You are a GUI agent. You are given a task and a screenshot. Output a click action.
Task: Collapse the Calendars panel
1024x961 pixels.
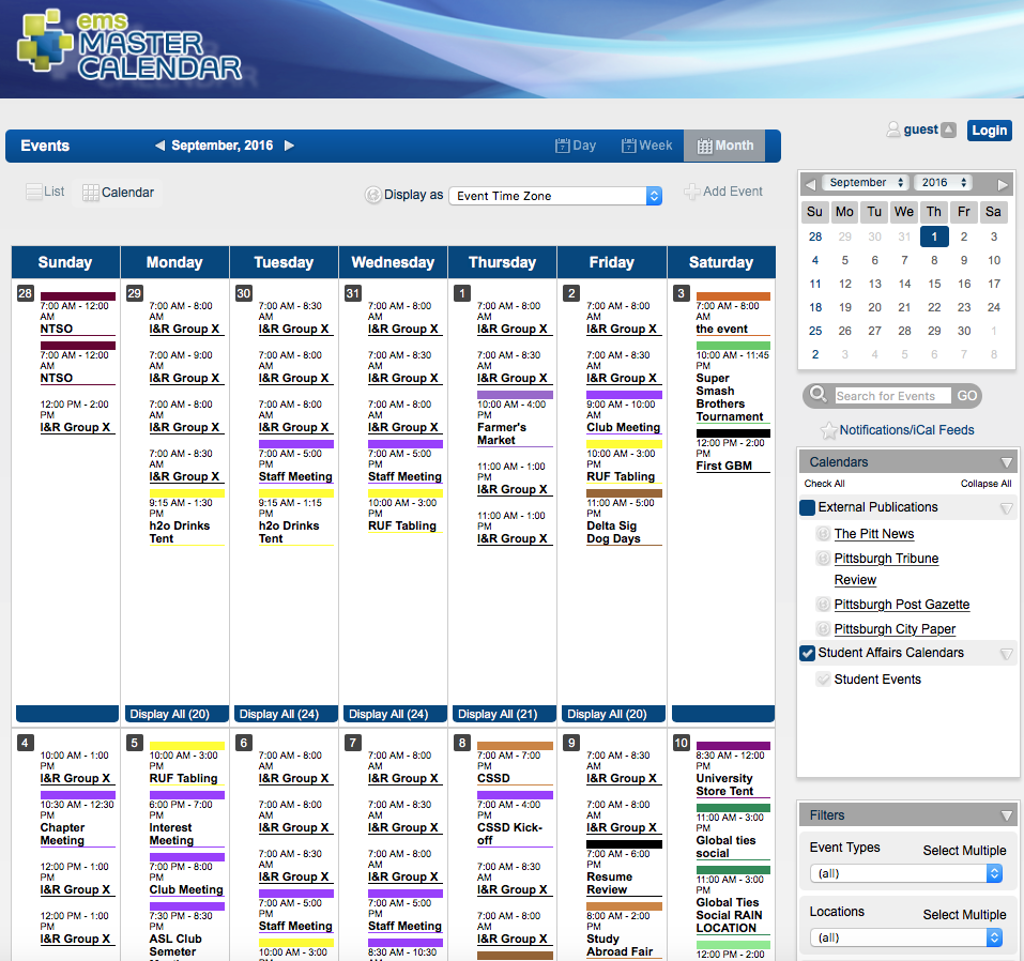point(1006,461)
